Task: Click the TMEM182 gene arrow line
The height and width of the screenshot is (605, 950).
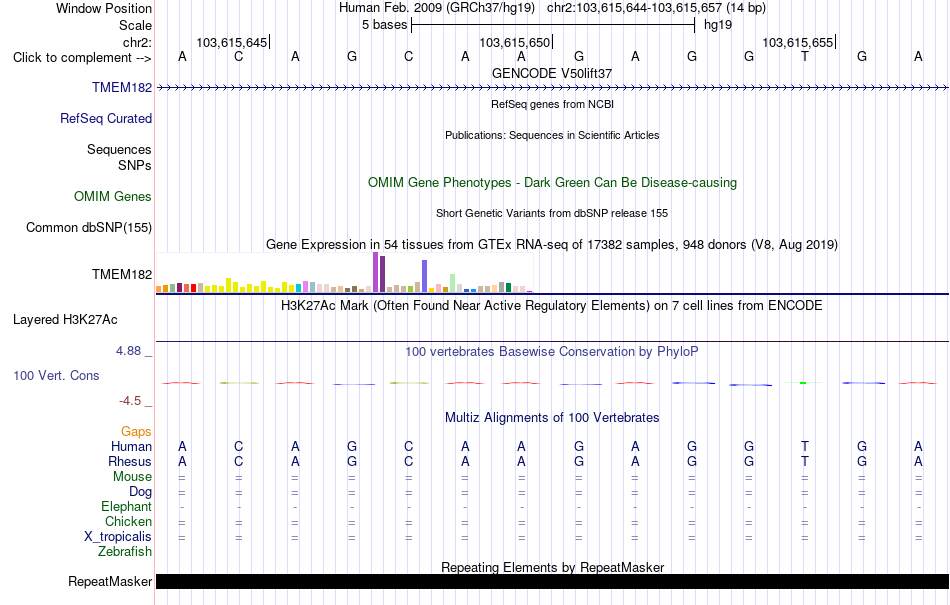Action: tap(552, 88)
